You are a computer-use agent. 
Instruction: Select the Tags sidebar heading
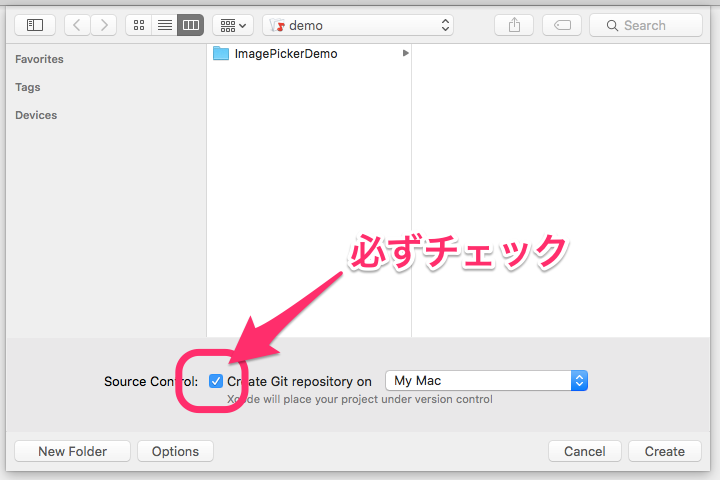pos(28,87)
